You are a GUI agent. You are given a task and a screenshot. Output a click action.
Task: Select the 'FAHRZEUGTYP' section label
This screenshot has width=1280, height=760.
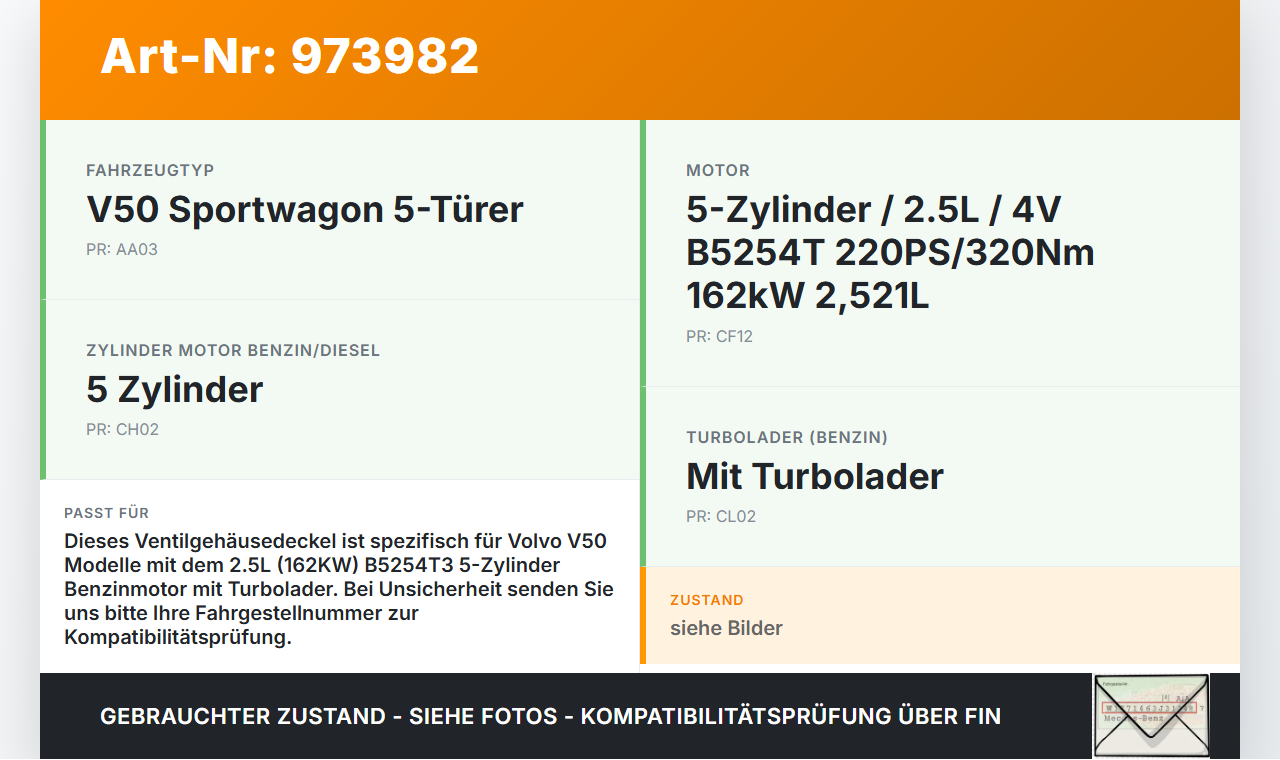pos(150,170)
